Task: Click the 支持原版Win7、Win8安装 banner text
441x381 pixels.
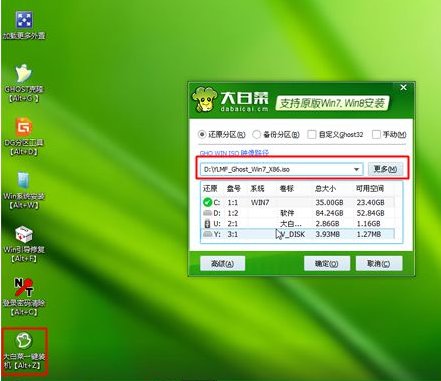Action: click(332, 103)
